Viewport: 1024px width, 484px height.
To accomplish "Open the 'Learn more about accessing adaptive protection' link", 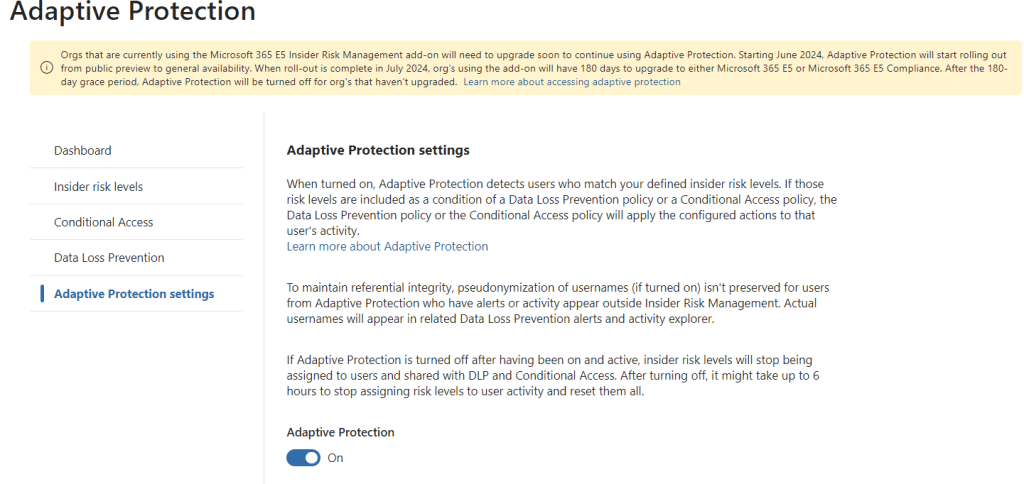I will point(571,82).
